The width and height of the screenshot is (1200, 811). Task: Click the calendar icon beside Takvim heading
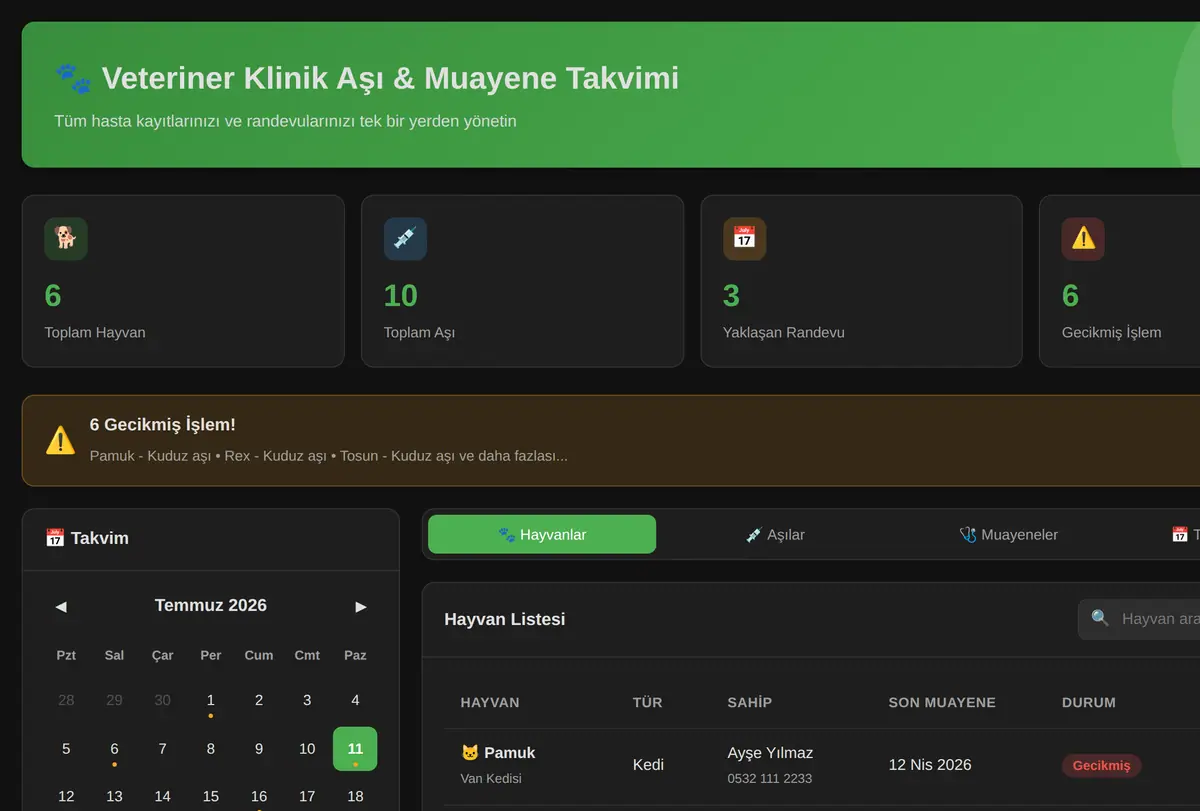point(55,538)
